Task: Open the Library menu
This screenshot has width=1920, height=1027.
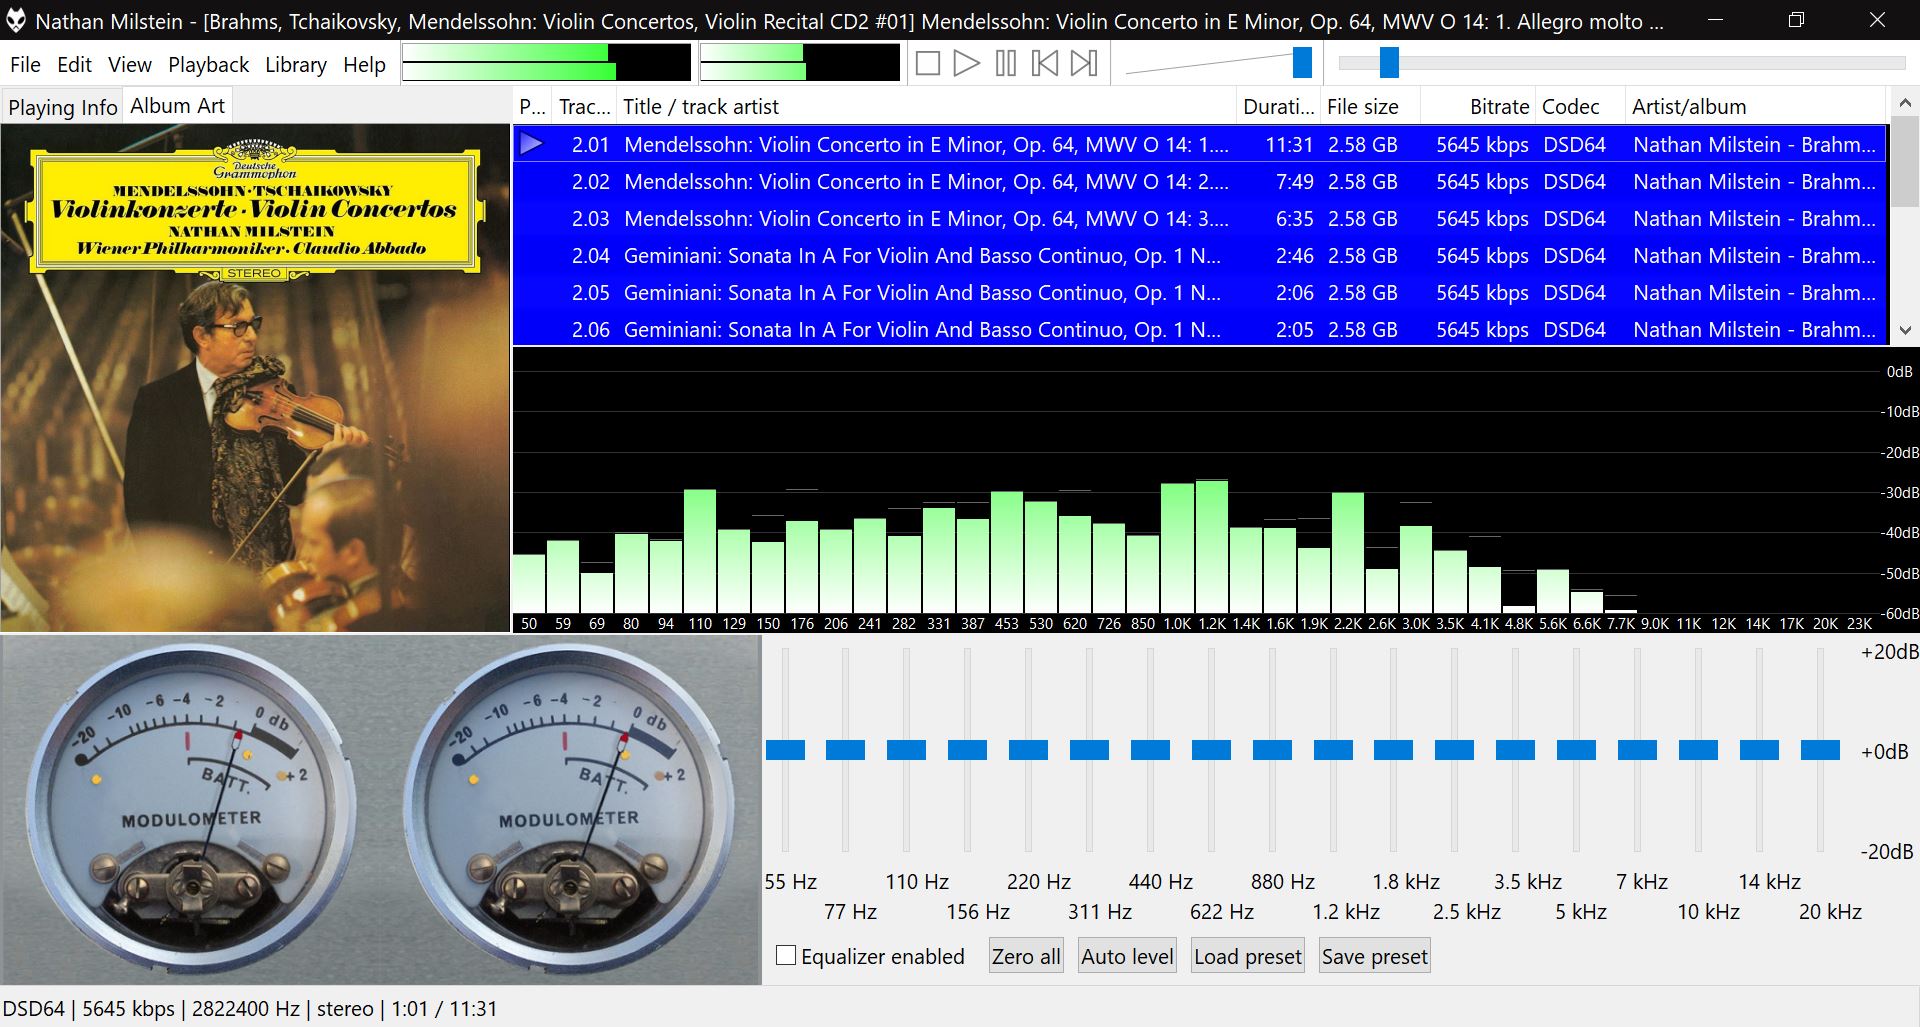Action: [x=296, y=65]
